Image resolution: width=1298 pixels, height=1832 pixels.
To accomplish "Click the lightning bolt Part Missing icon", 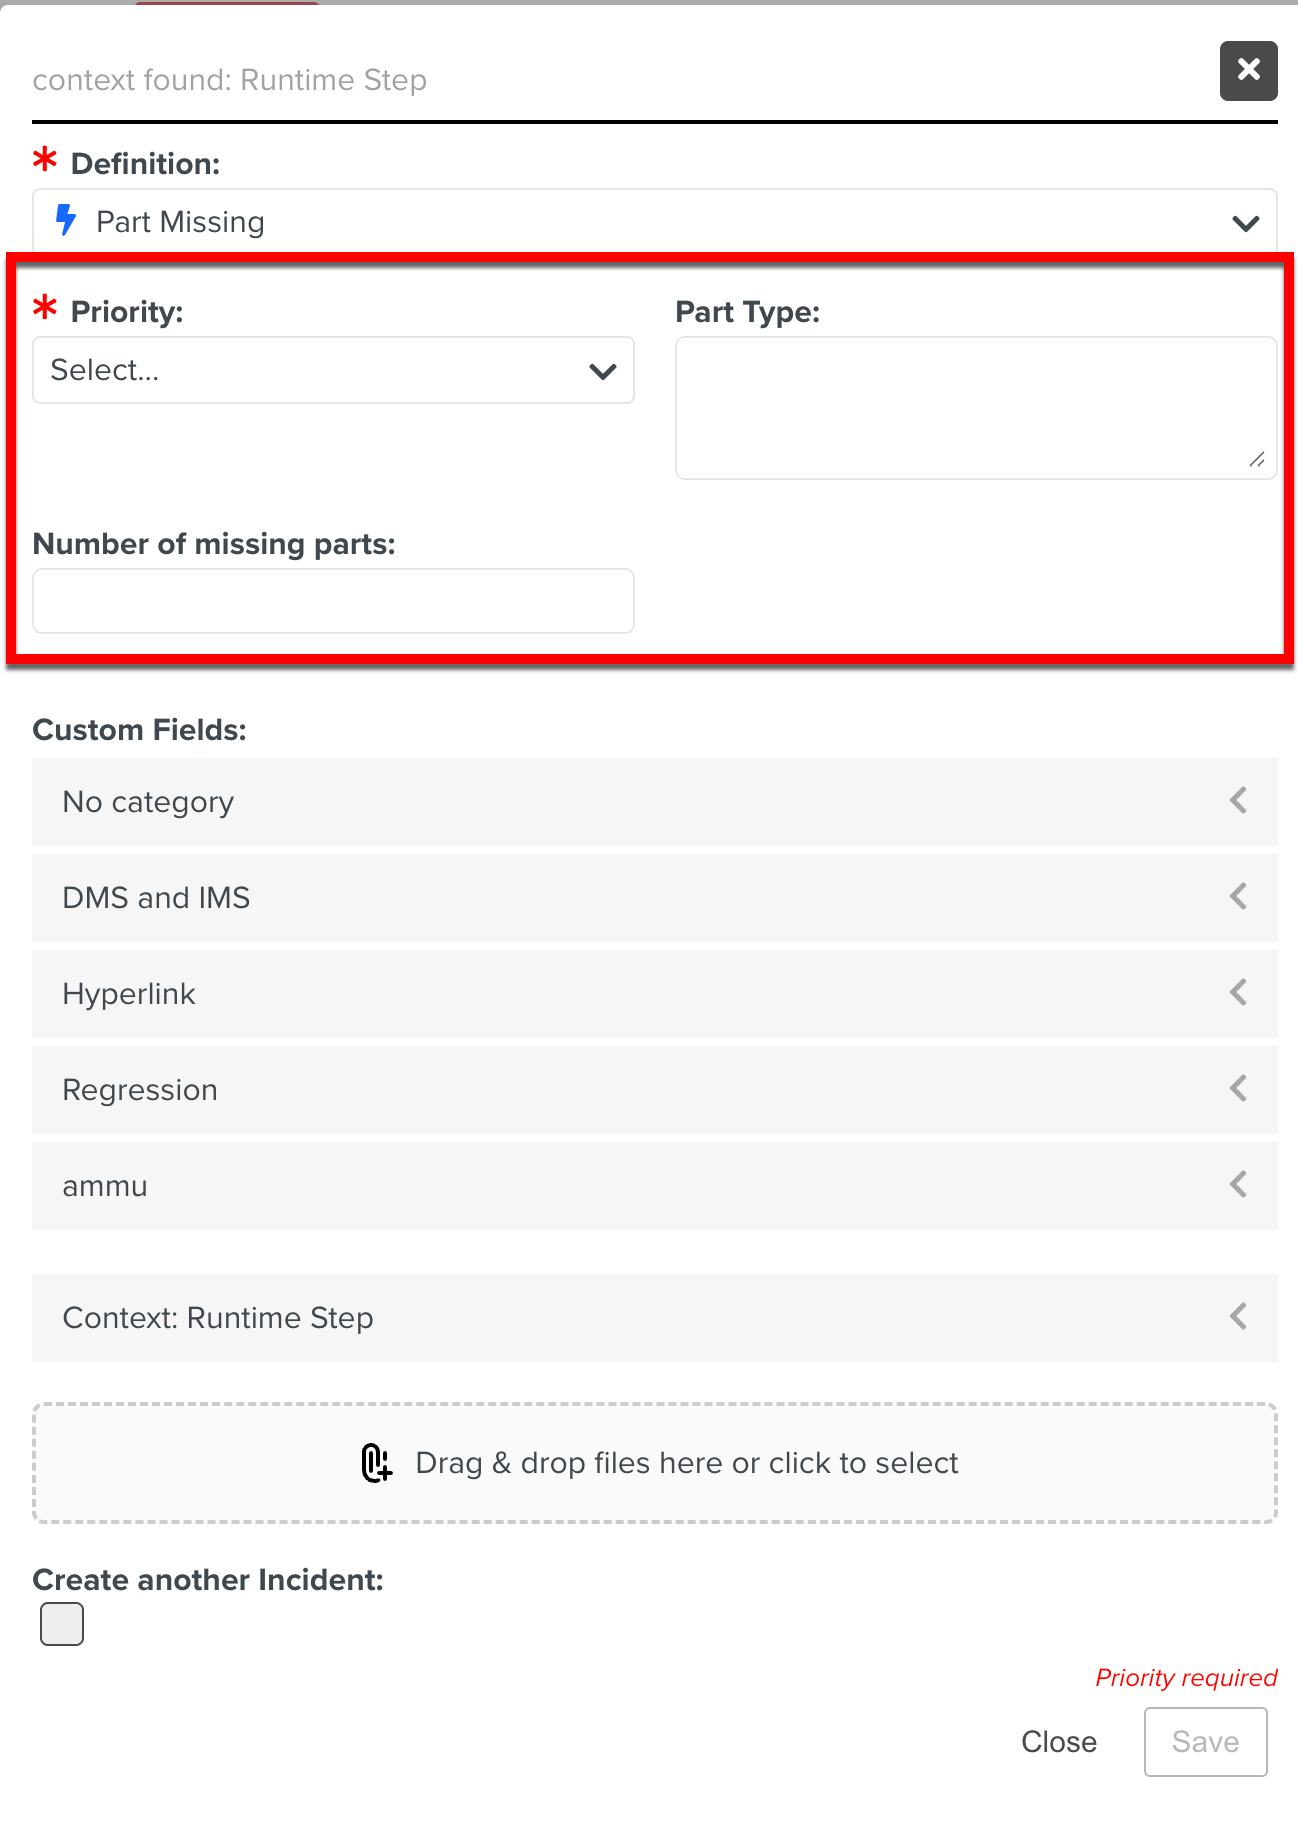I will pyautogui.click(x=66, y=220).
